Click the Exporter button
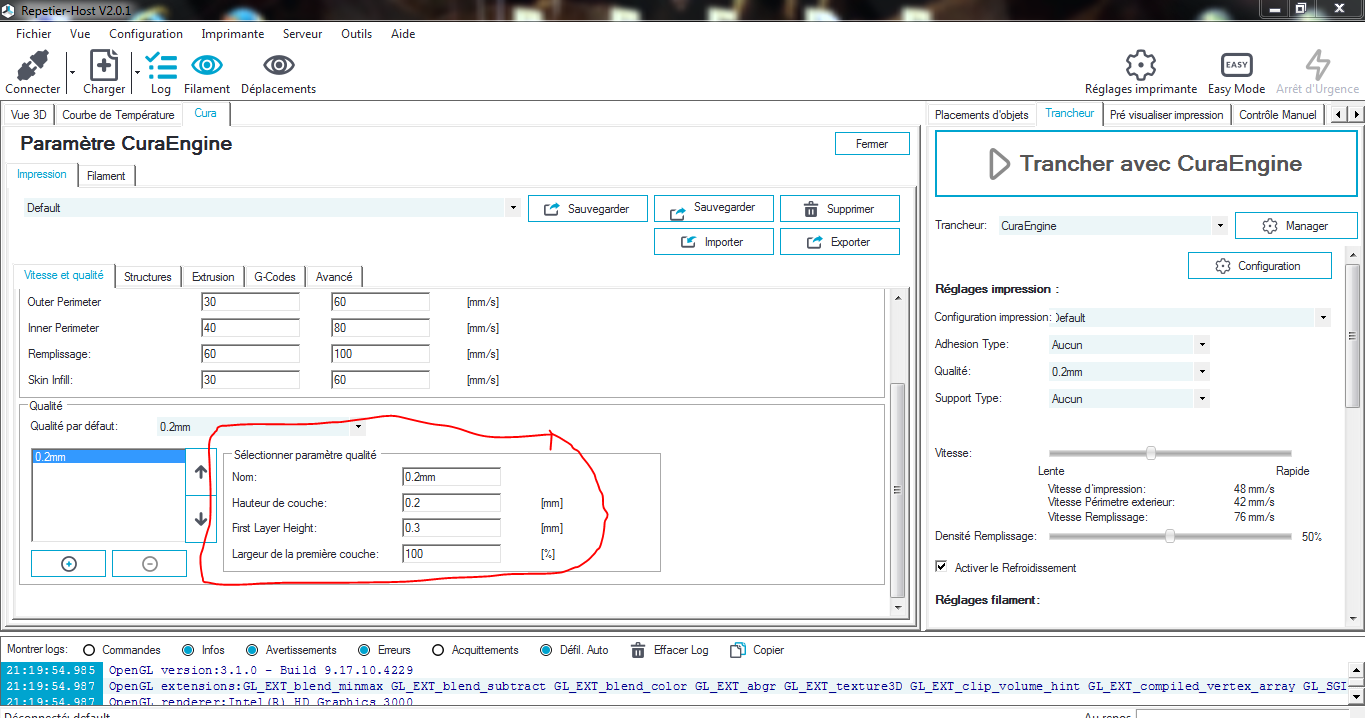Viewport: 1365px width, 718px height. coord(840,242)
